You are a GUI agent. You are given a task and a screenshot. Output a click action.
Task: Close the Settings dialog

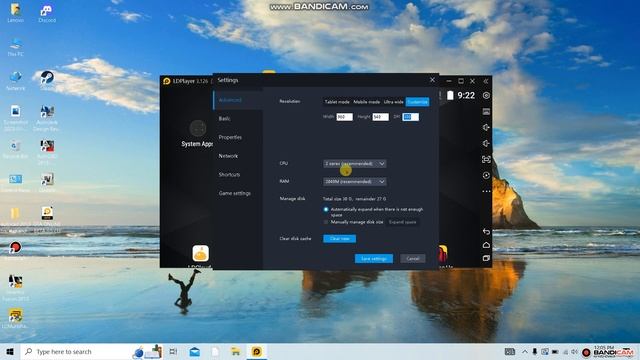(x=432, y=80)
